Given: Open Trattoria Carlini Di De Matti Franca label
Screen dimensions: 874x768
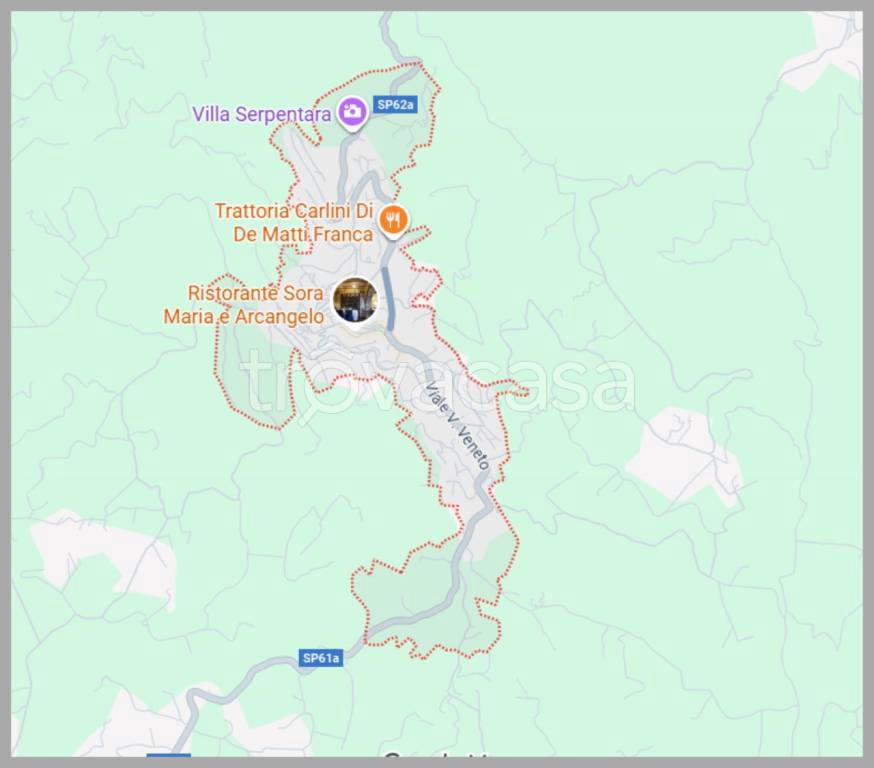Looking at the screenshot, I should click(294, 222).
